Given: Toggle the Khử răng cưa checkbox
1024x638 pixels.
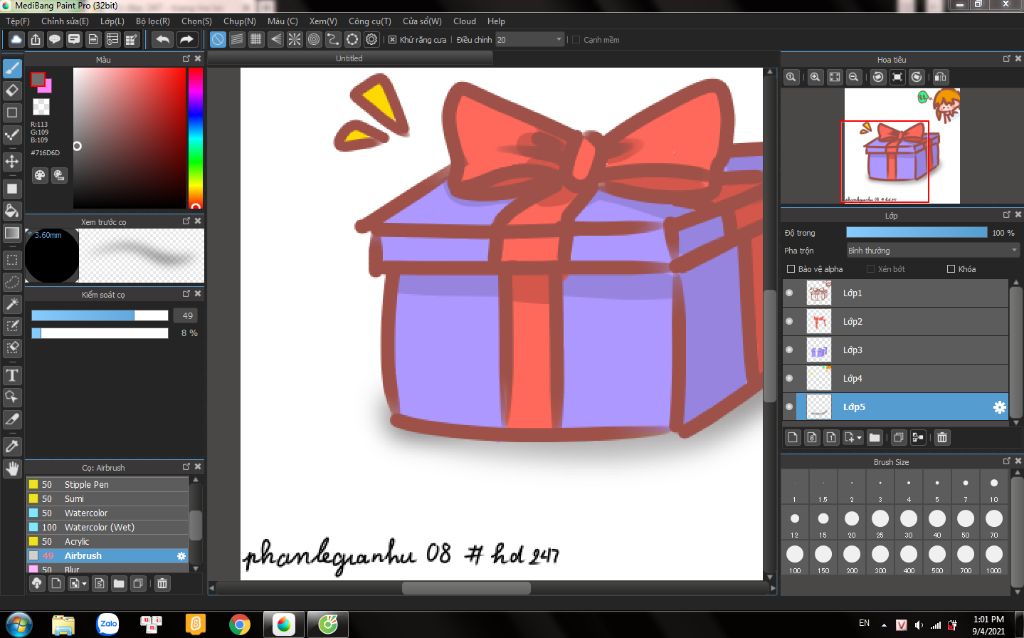Looking at the screenshot, I should tap(392, 40).
